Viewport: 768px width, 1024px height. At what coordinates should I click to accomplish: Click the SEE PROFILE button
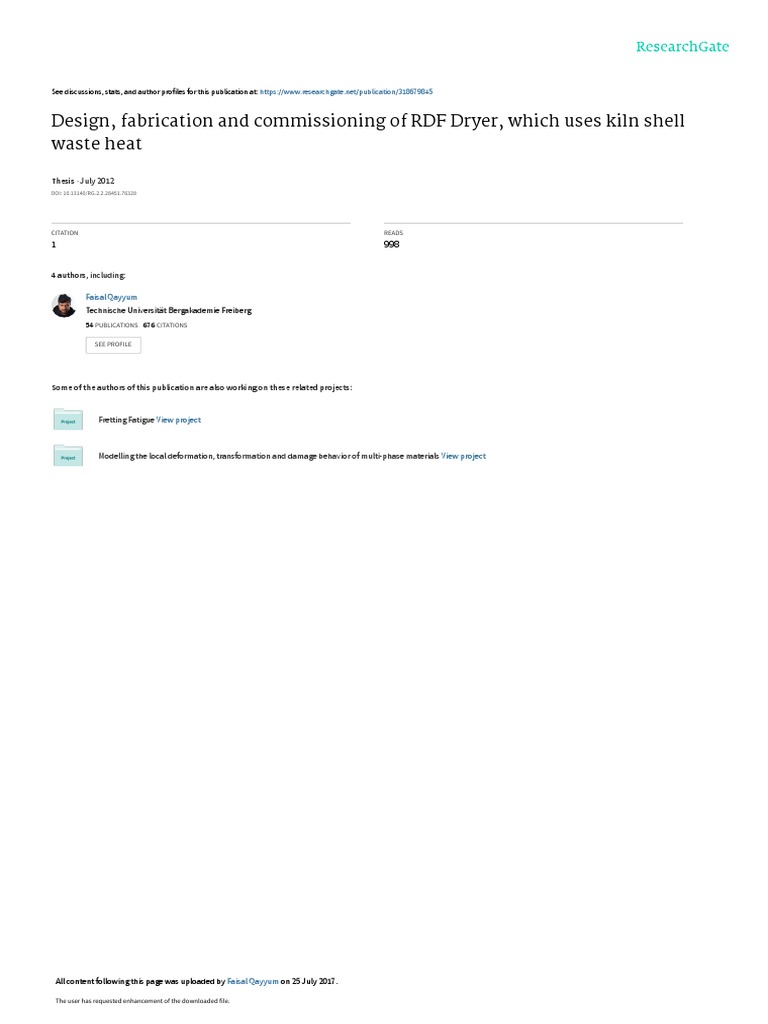[113, 345]
